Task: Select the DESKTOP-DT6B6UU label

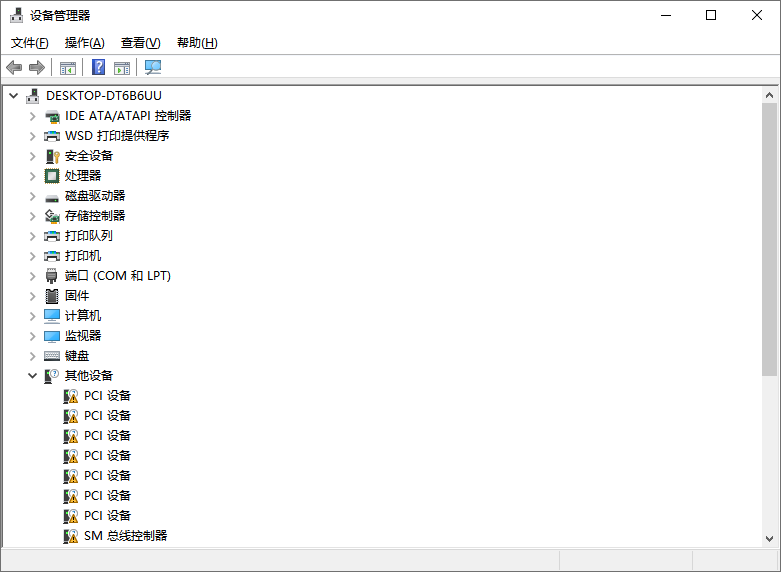Action: pyautogui.click(x=104, y=96)
